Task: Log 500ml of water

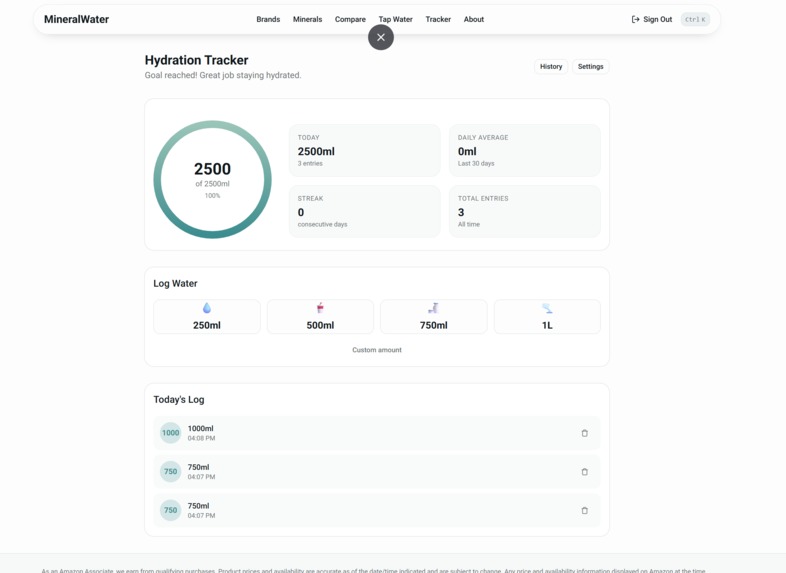Action: pos(320,317)
